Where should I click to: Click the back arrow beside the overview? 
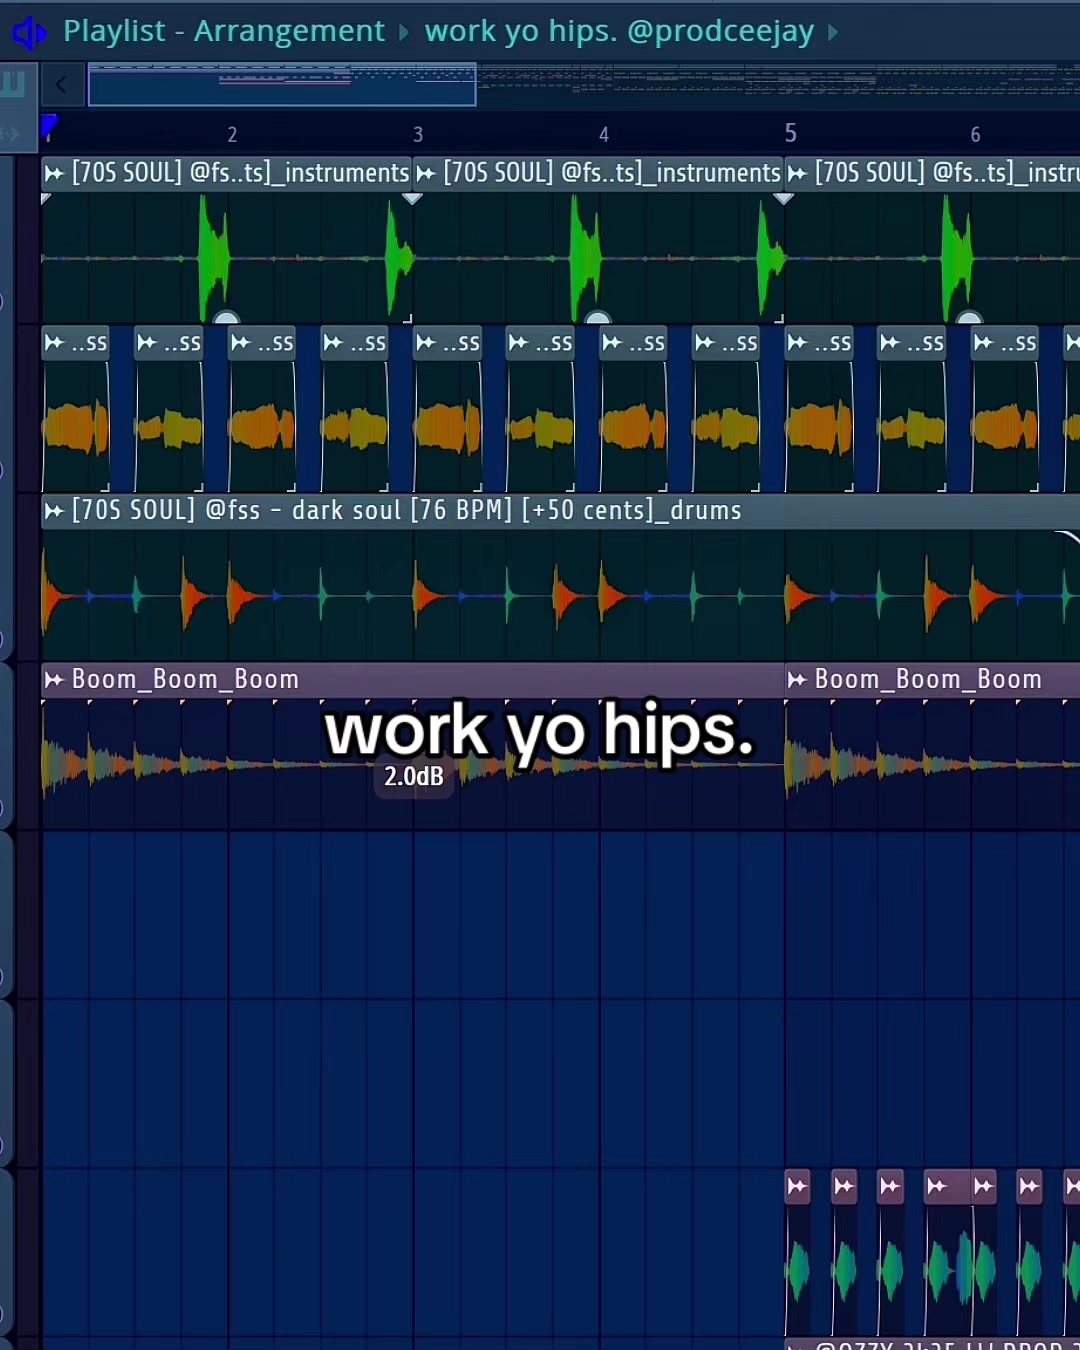coord(61,85)
